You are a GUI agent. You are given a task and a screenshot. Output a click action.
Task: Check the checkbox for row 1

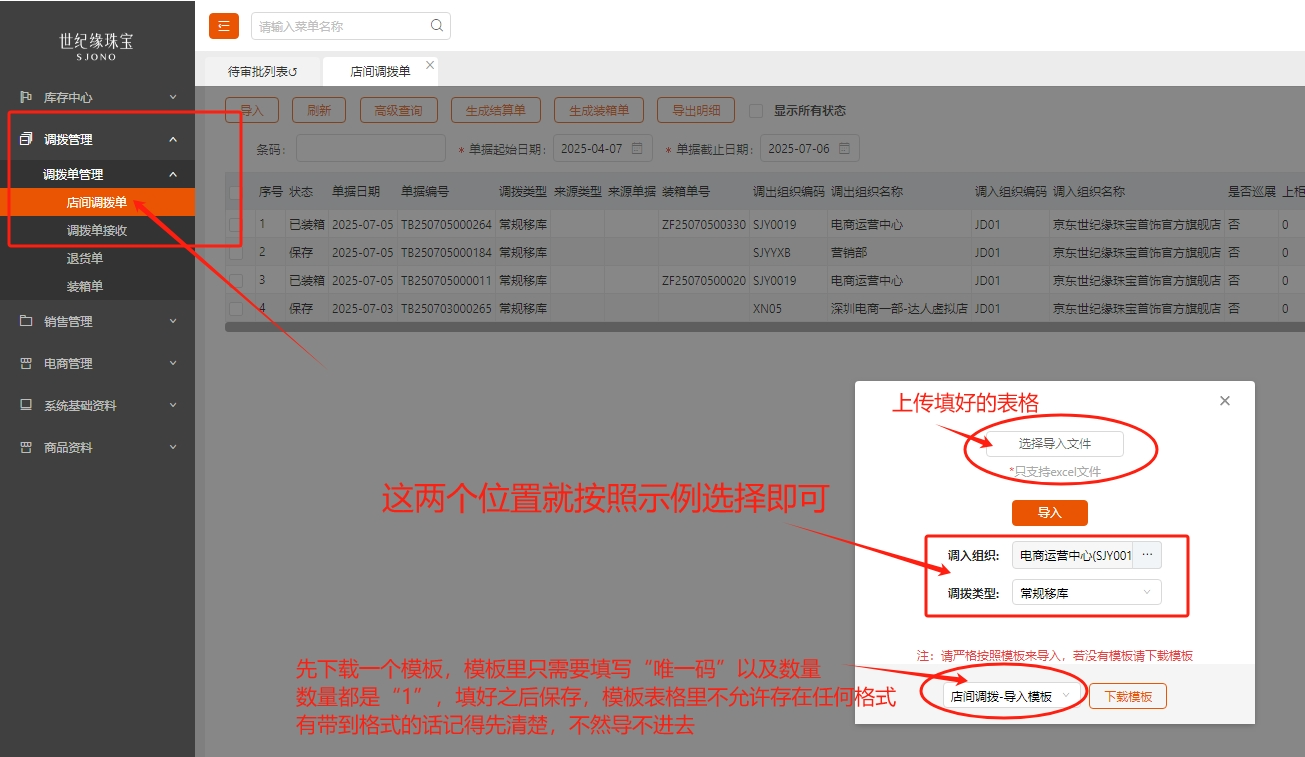tap(234, 224)
